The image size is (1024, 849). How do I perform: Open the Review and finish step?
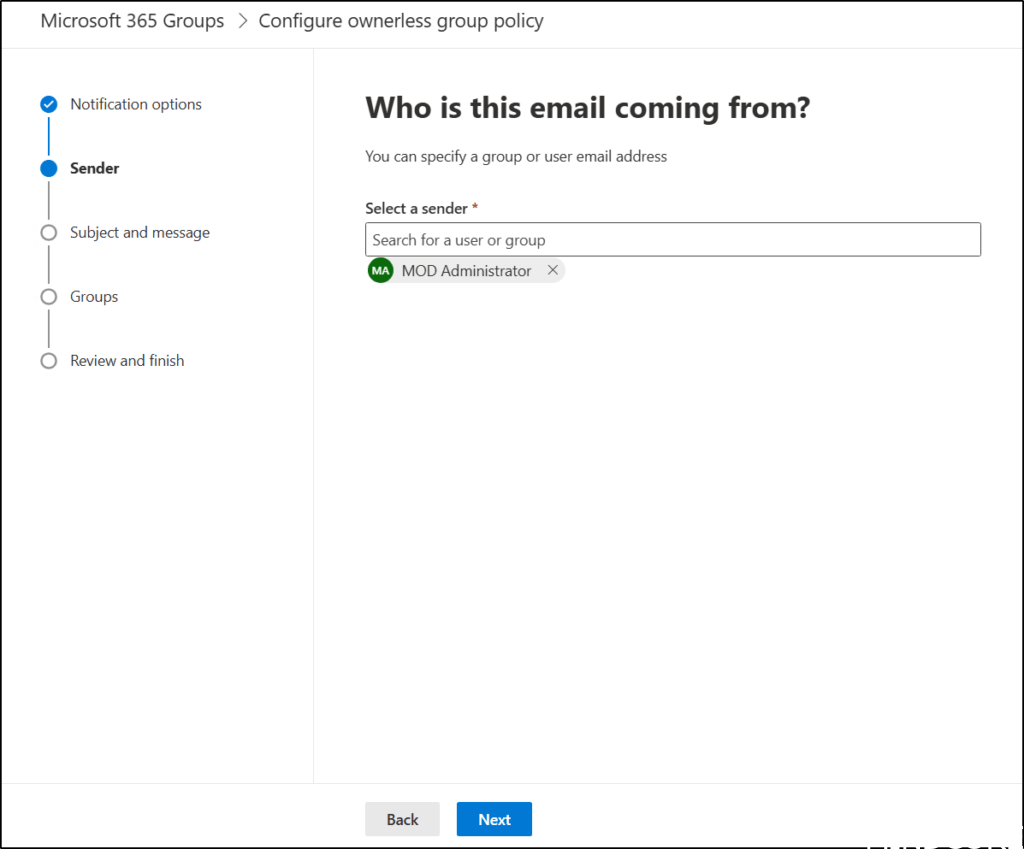pos(127,361)
